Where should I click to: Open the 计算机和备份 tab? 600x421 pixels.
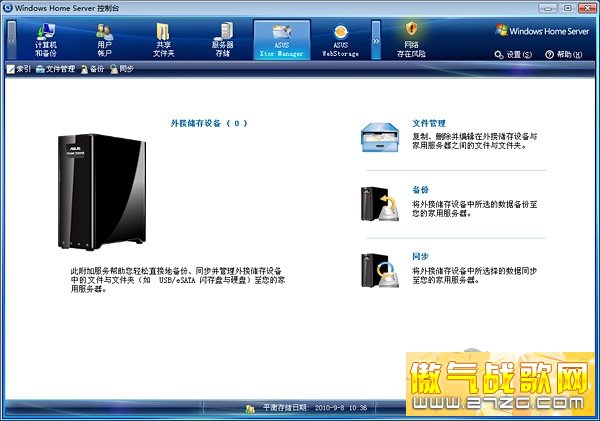coord(46,40)
